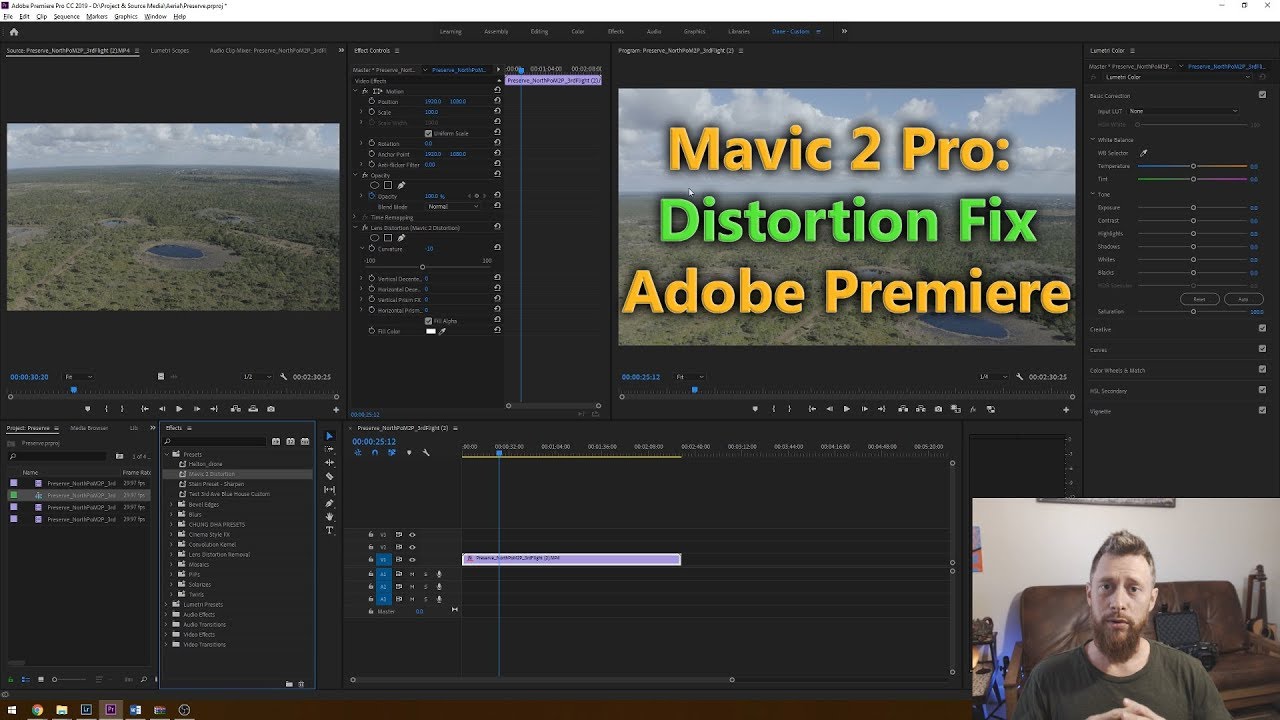Select Mavic 2 Distortion preset

coord(212,474)
